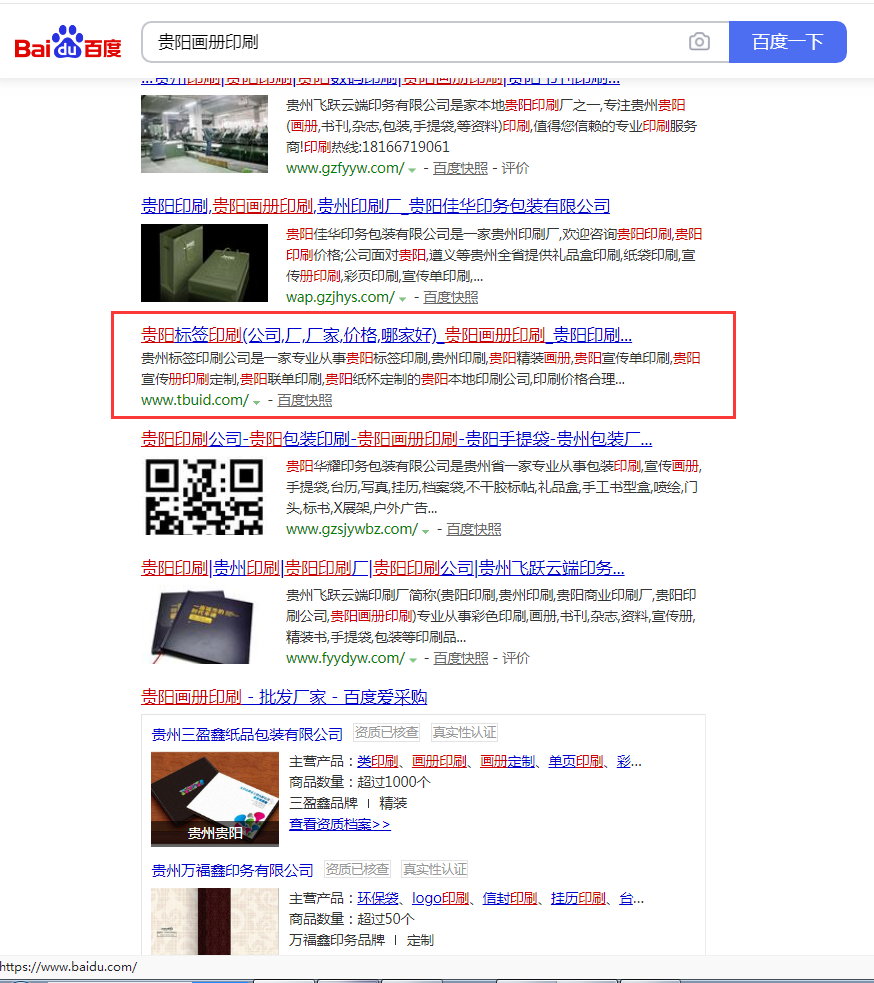Expand dropdown arrow beside www.fyydyw.com/
This screenshot has height=983, width=874.
(413, 660)
